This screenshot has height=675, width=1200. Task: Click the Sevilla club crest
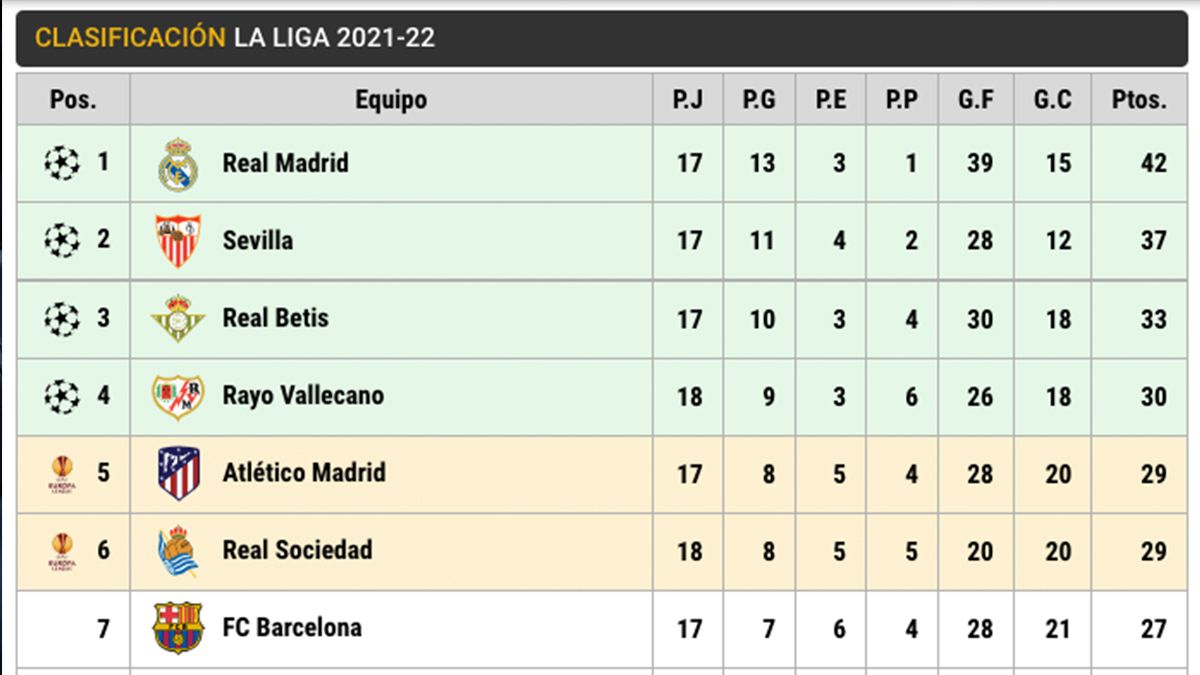(178, 241)
